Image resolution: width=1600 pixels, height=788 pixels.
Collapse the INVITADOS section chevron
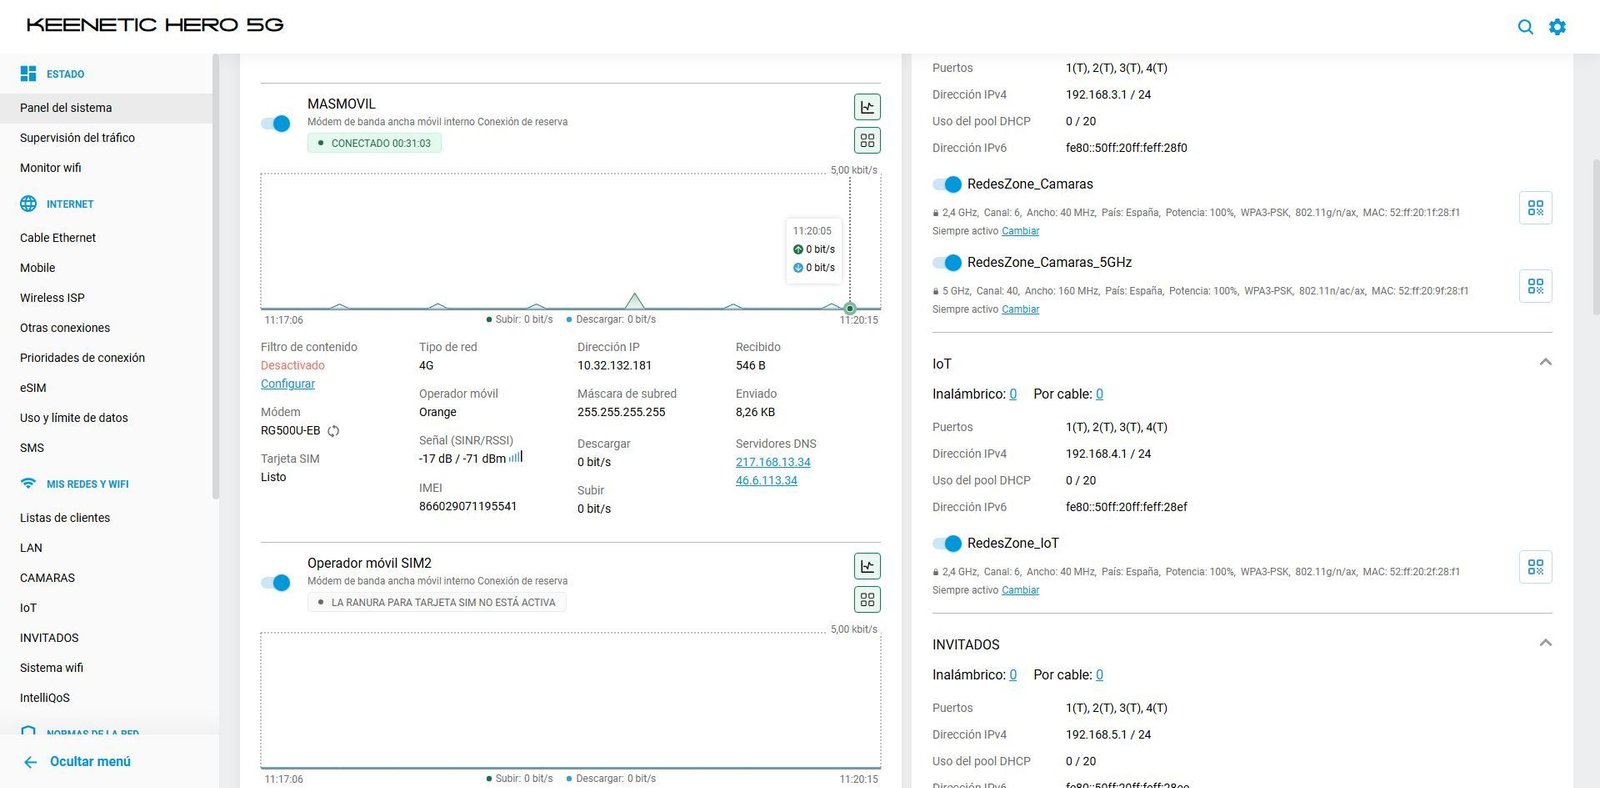coord(1545,643)
